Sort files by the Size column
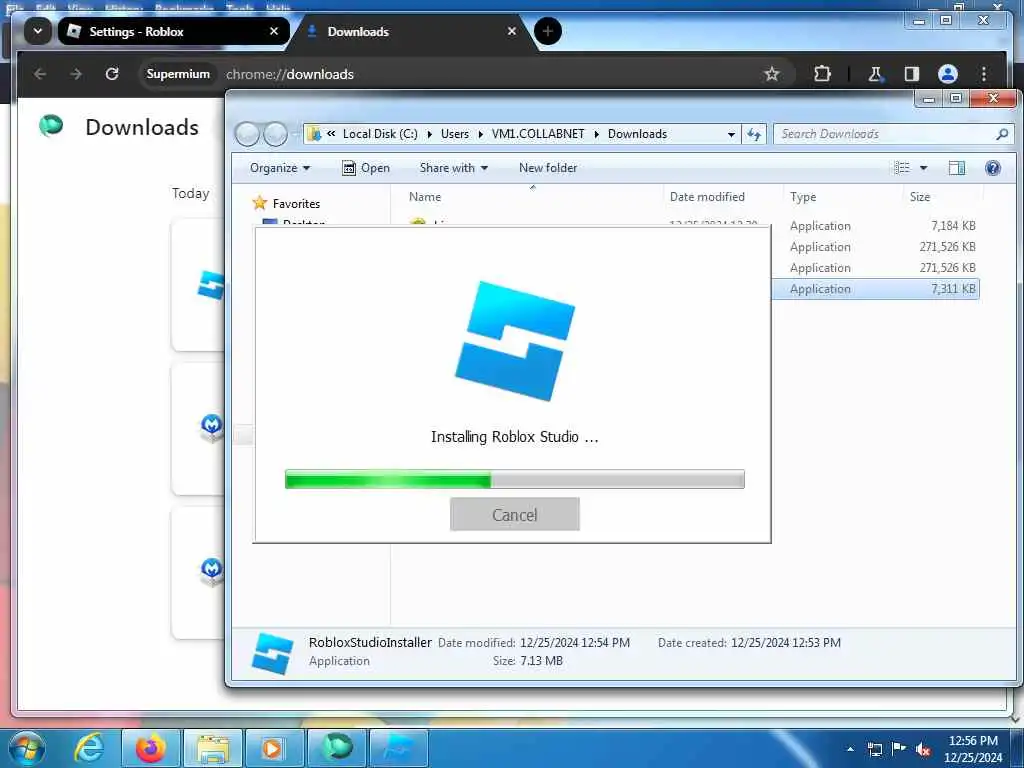 pyautogui.click(x=920, y=197)
